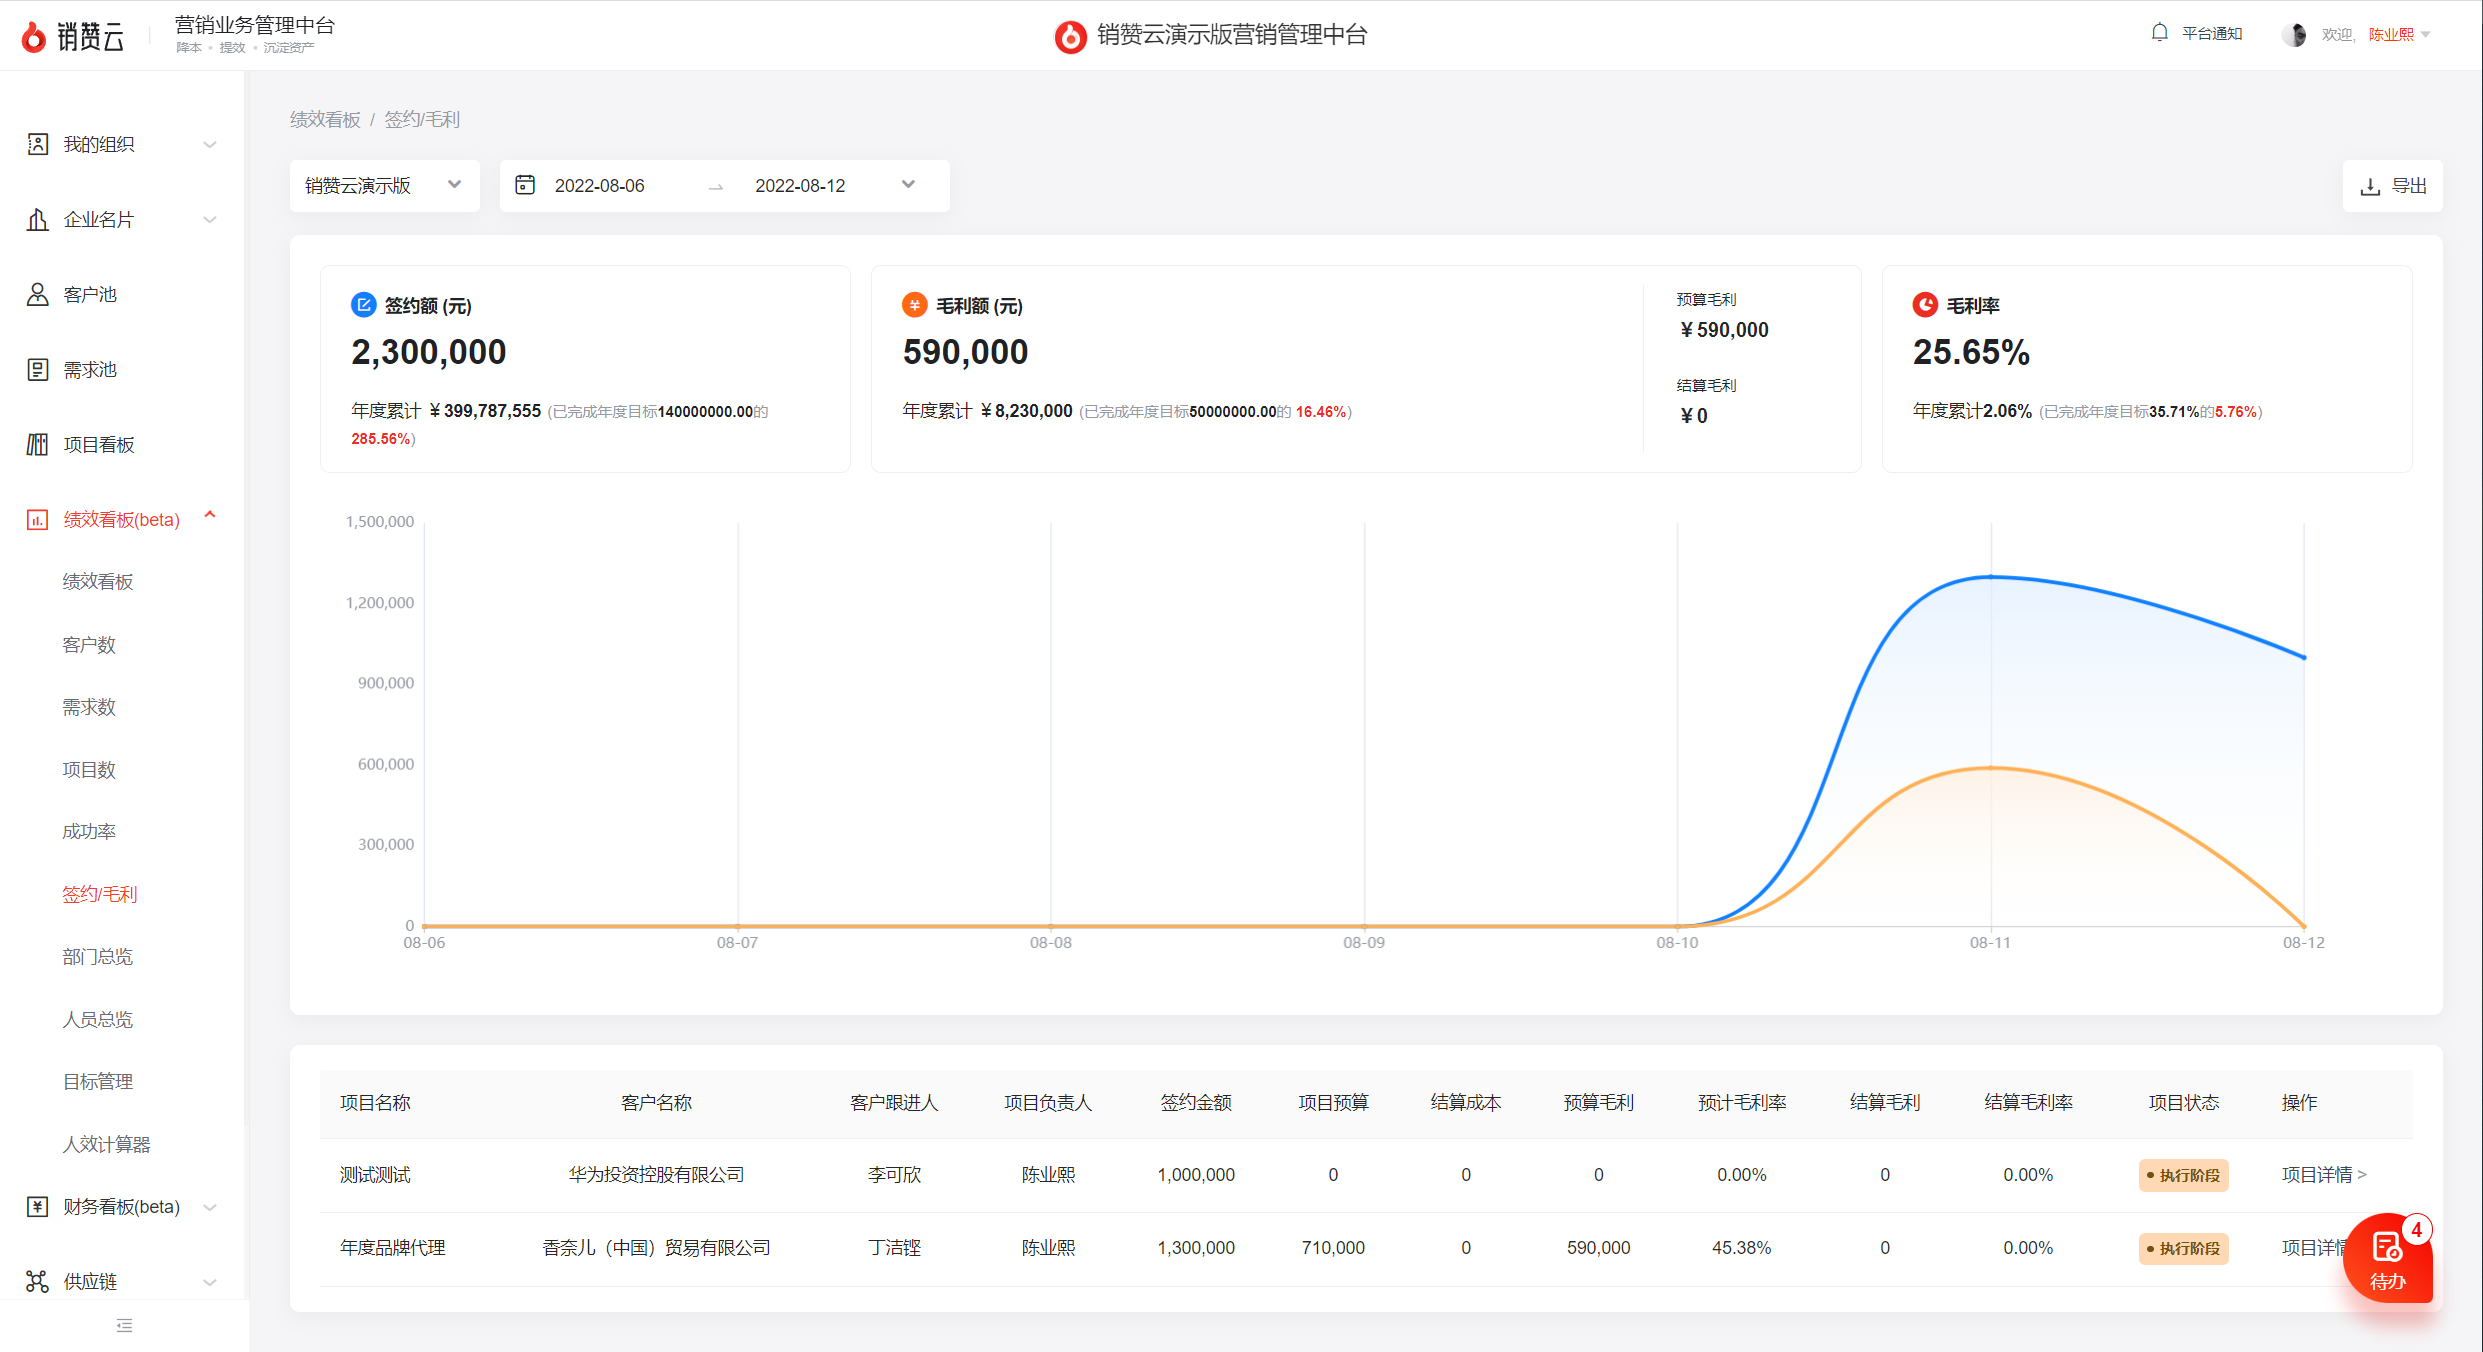Click the export download icon
This screenshot has height=1352, width=2483.
point(2370,186)
